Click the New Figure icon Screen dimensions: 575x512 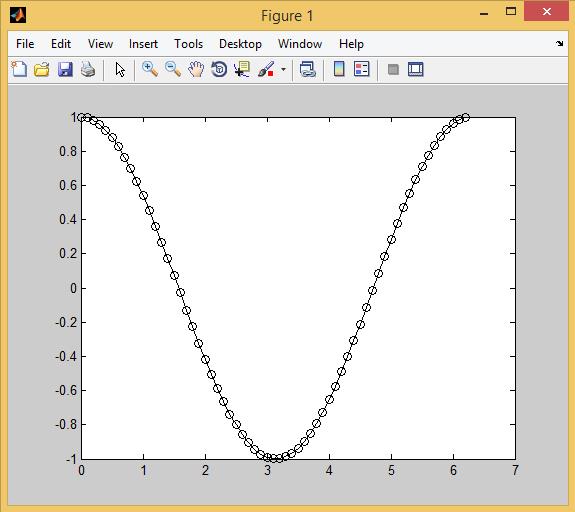tap(19, 69)
